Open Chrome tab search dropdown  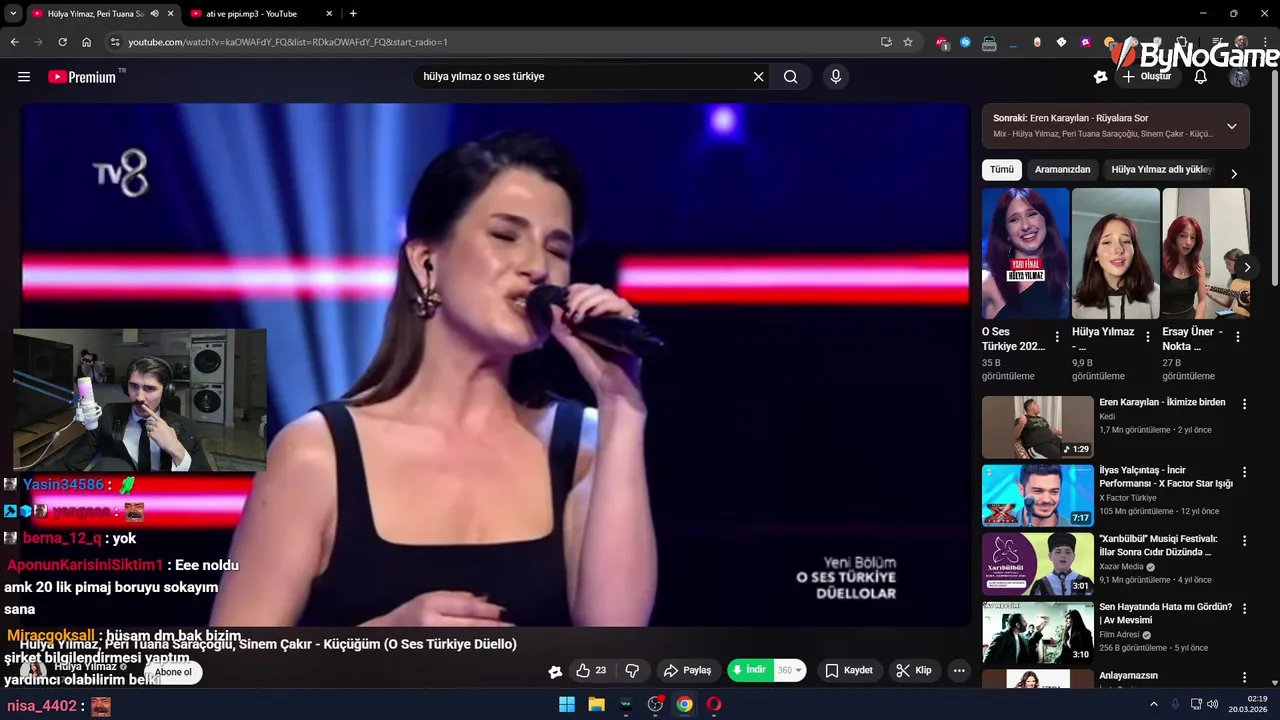13,13
